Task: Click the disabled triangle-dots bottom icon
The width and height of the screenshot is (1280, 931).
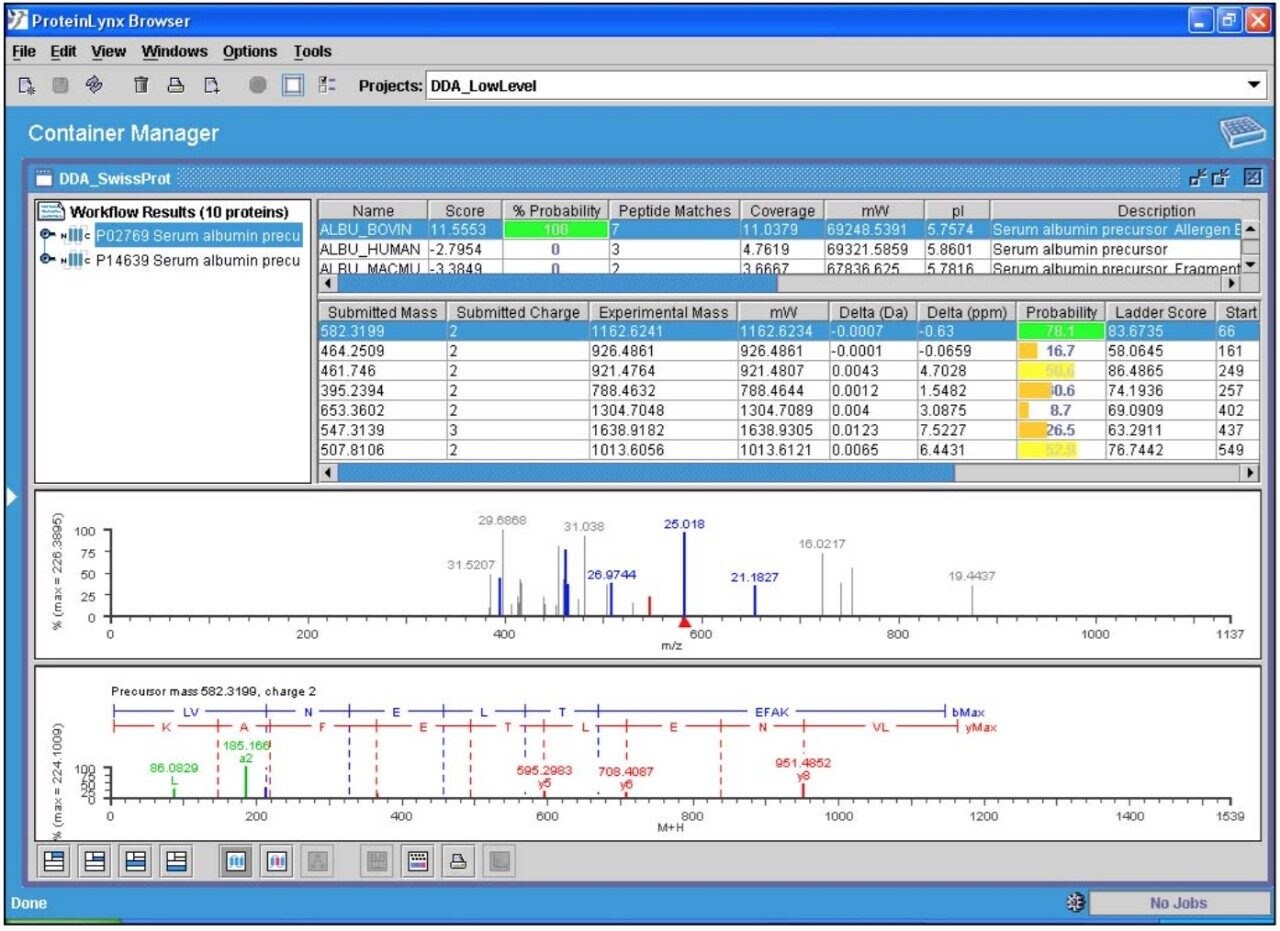Action: point(318,861)
